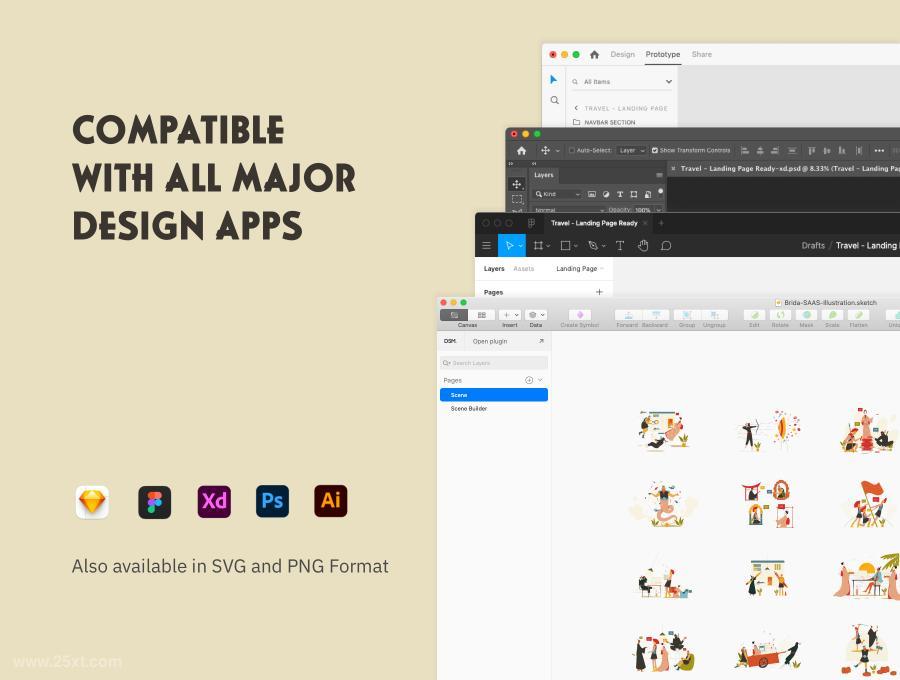
Task: Switch Sketch to Canvas view
Action: tap(454, 315)
